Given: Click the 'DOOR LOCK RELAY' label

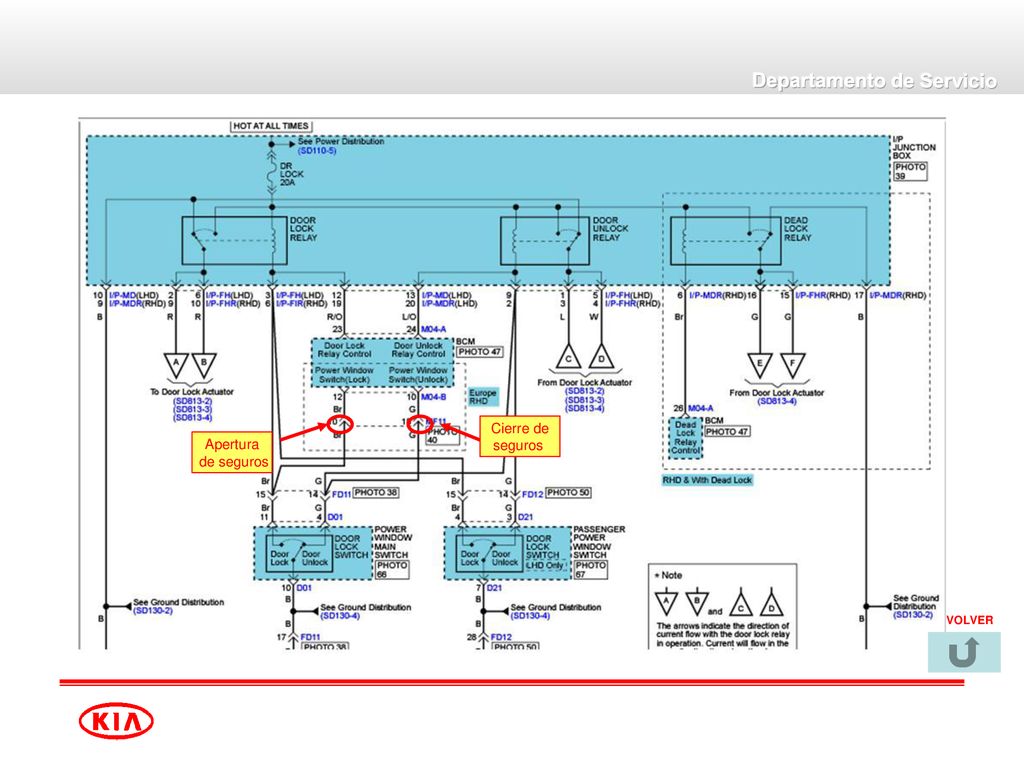Looking at the screenshot, I should pyautogui.click(x=303, y=229).
